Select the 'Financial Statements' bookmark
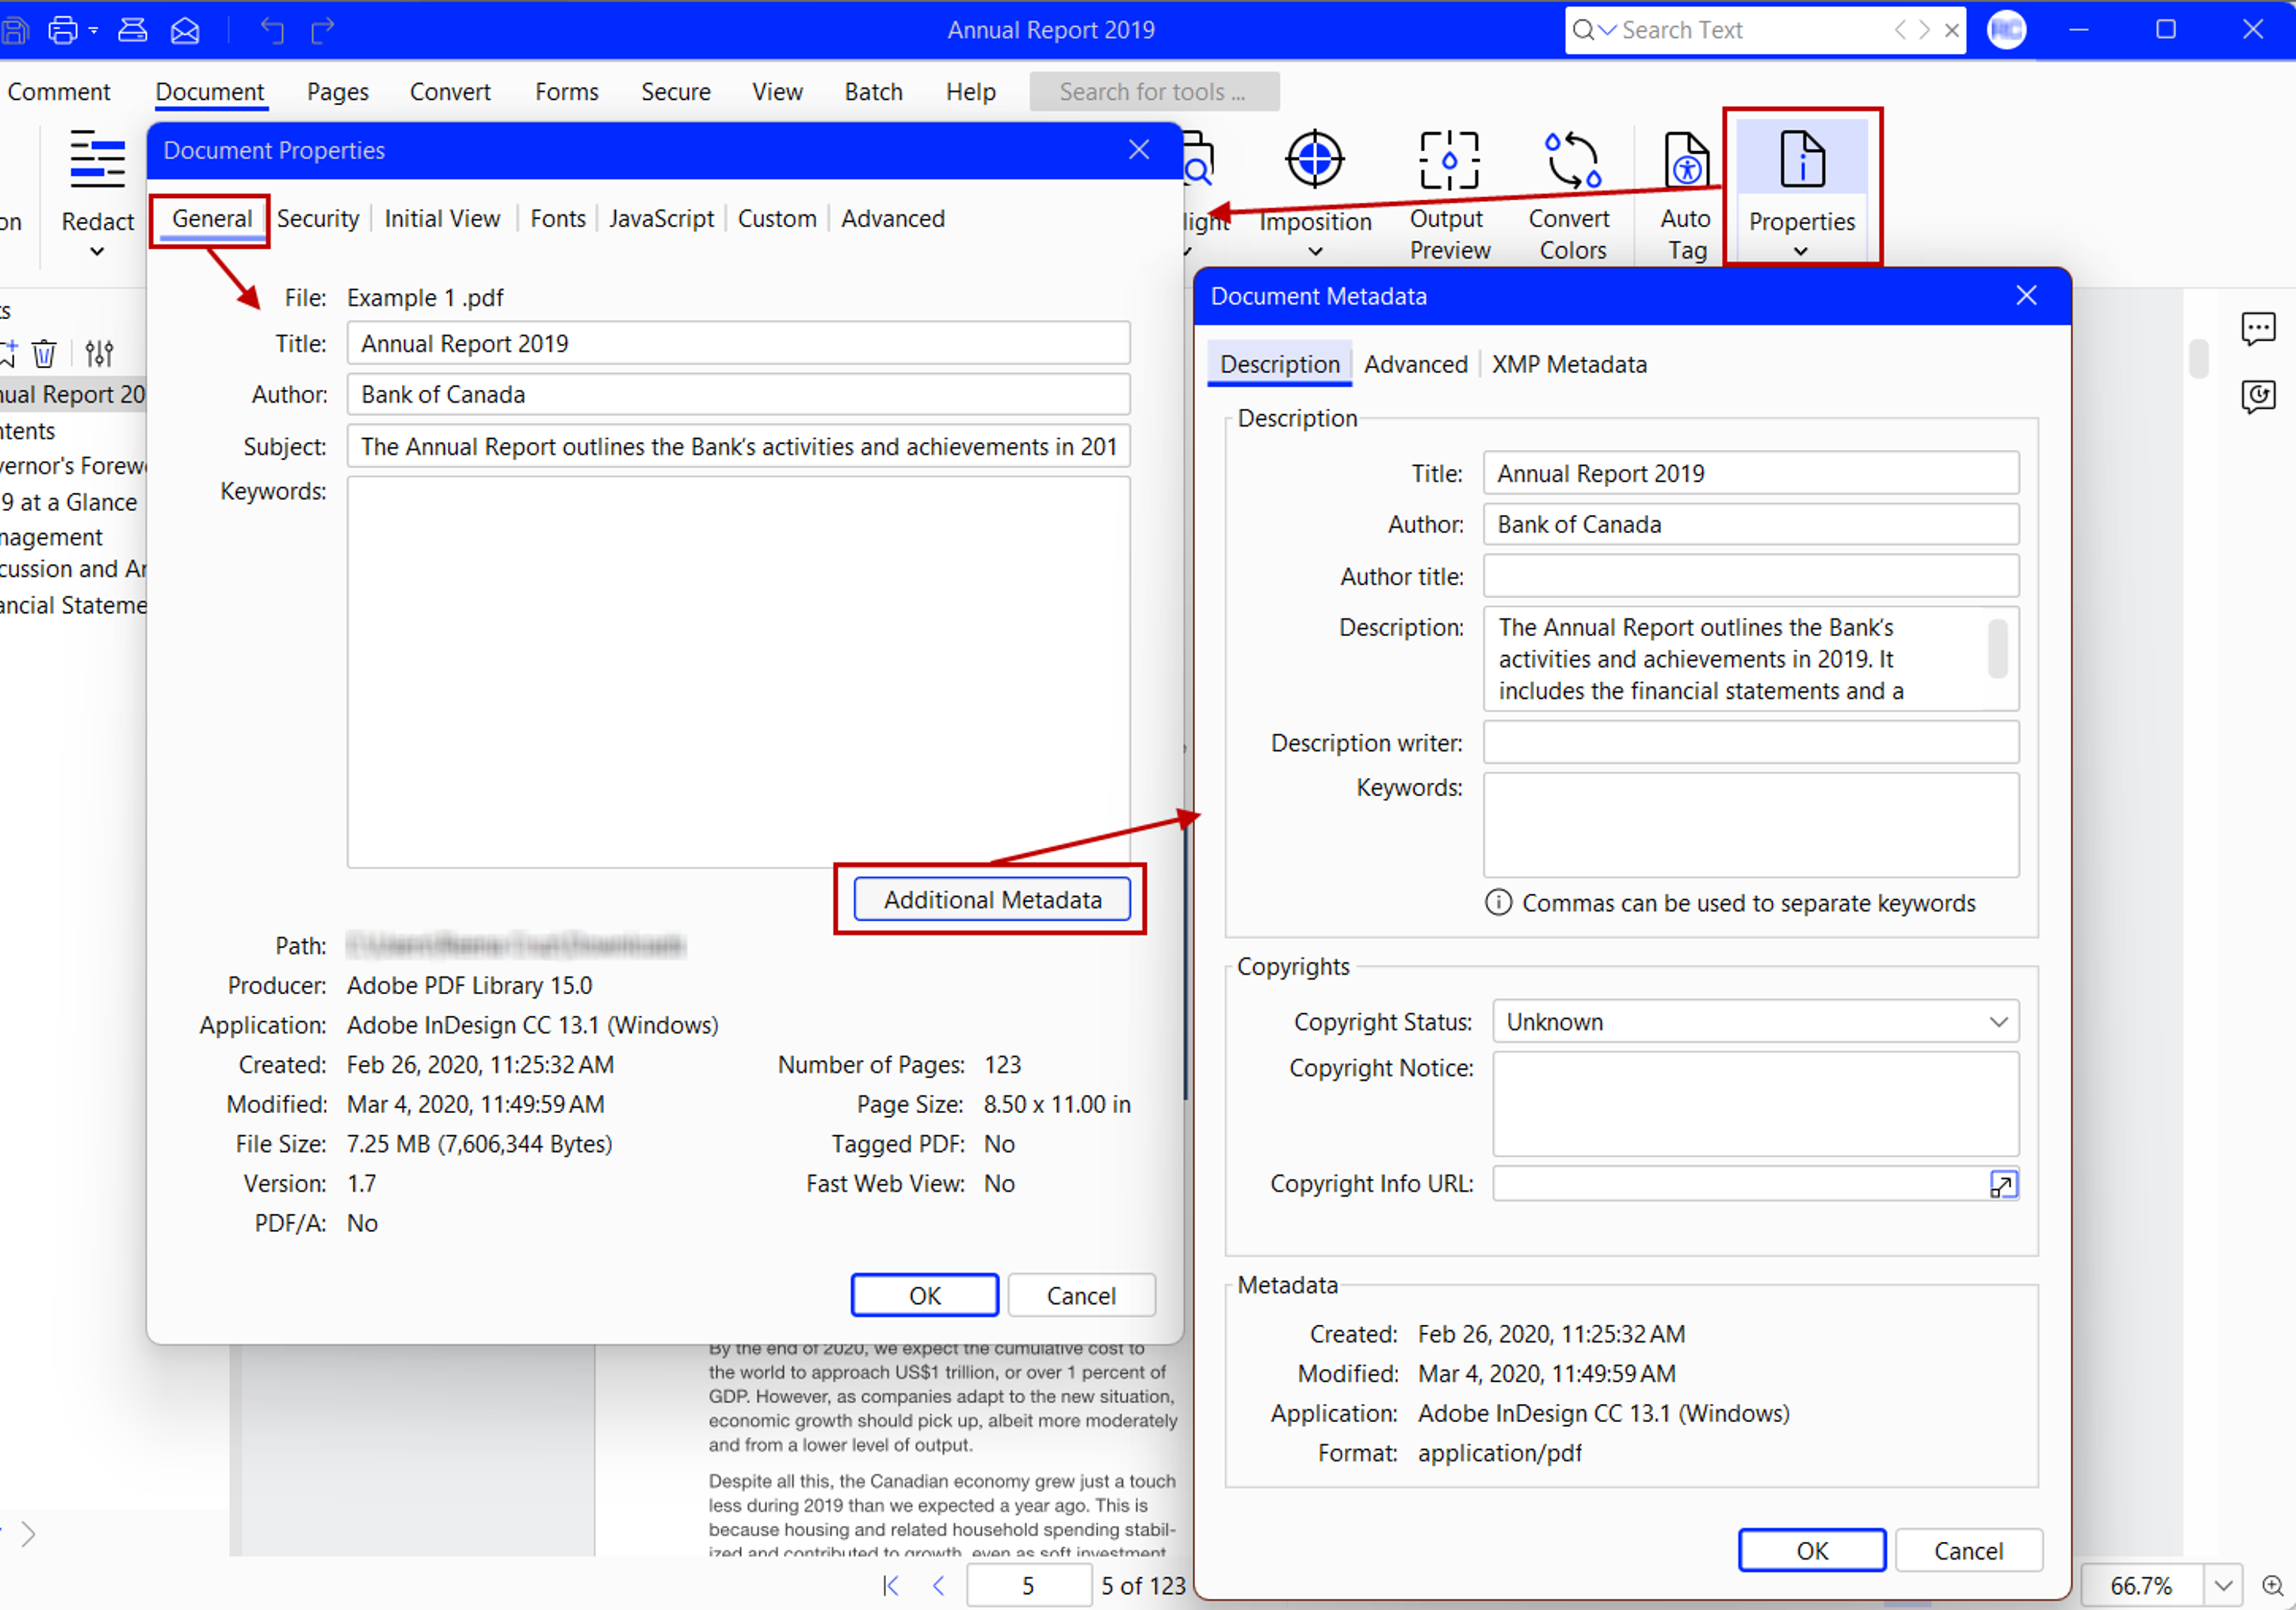Screen dimensions: 2296x1610 [x=73, y=605]
